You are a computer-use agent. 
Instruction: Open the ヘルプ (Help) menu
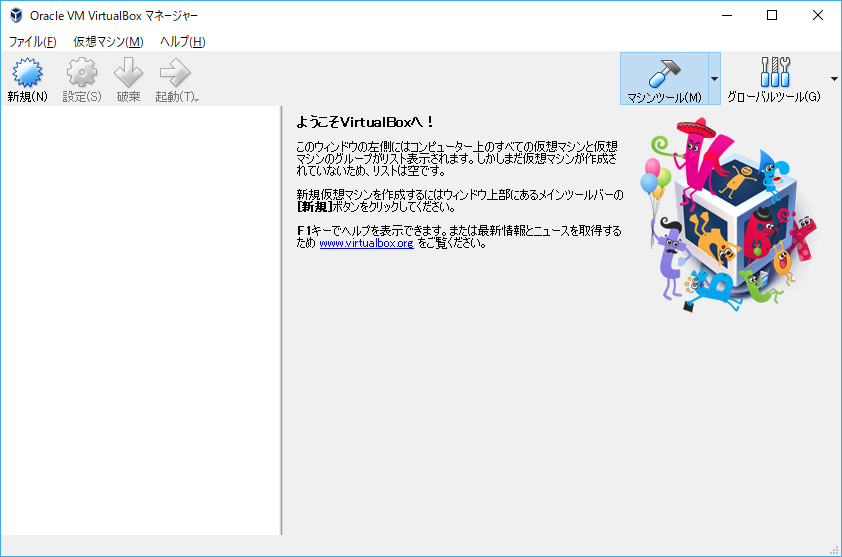182,41
